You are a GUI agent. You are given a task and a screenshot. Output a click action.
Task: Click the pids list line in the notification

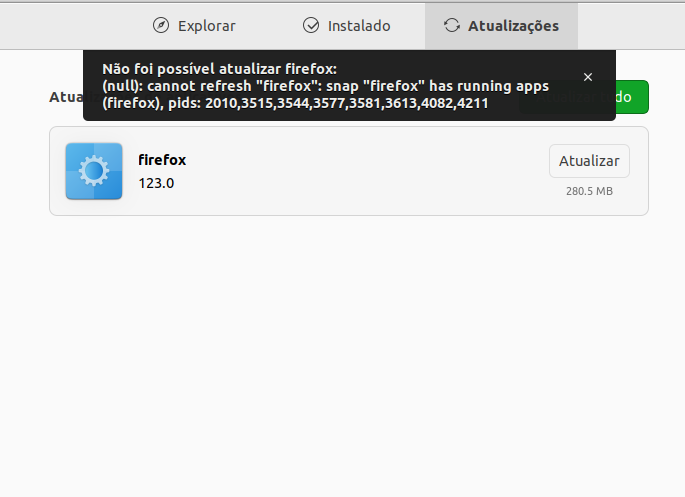point(295,103)
